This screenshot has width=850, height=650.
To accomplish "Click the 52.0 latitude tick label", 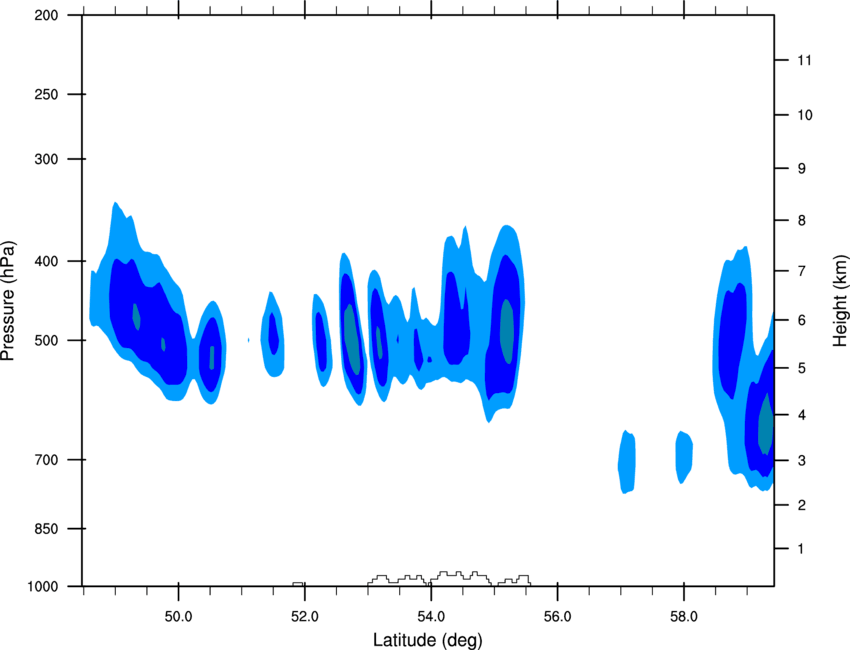I will [305, 617].
